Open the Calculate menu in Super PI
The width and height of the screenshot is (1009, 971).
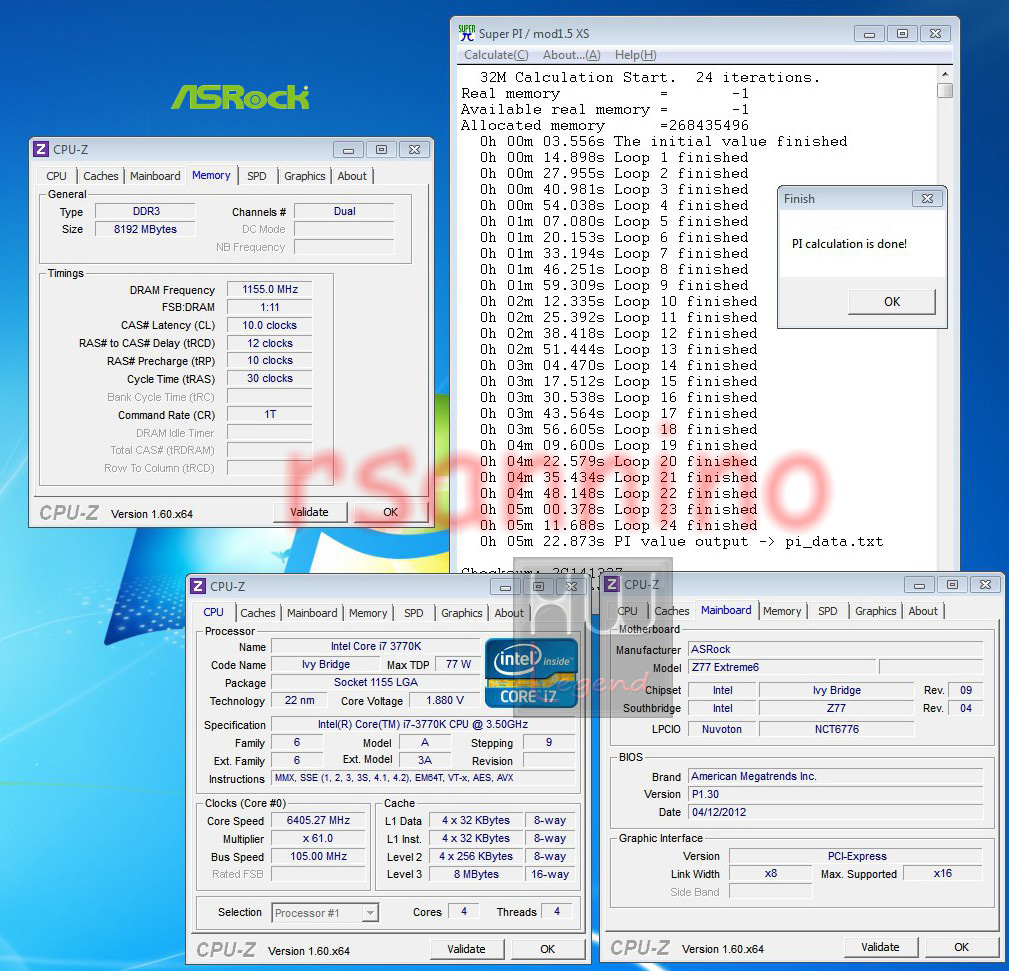click(x=496, y=55)
